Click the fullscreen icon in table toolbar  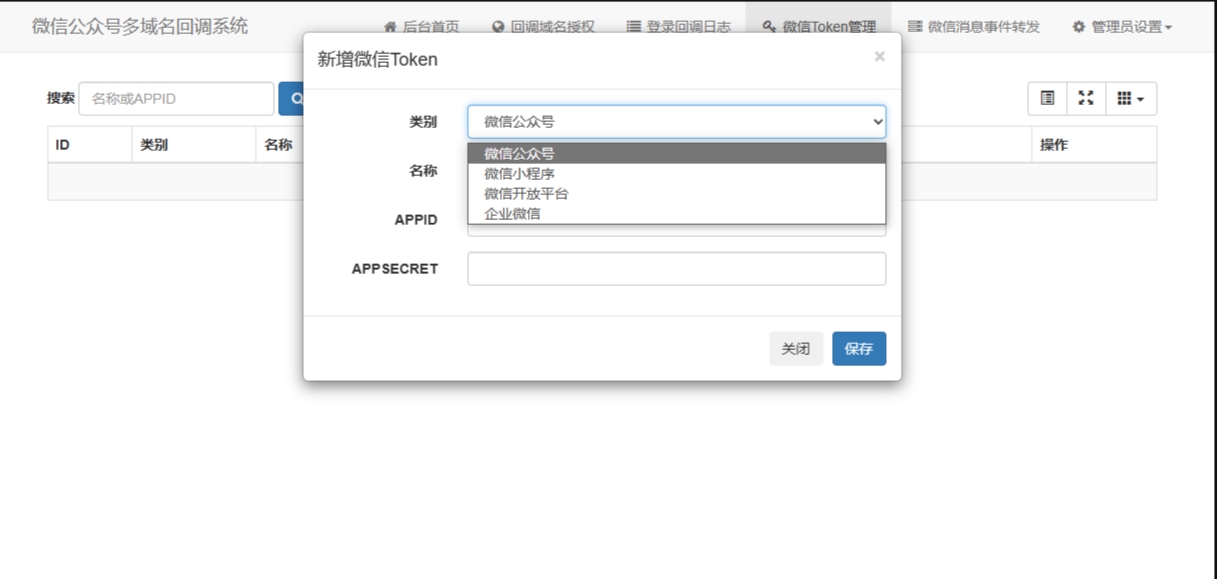(x=1086, y=99)
